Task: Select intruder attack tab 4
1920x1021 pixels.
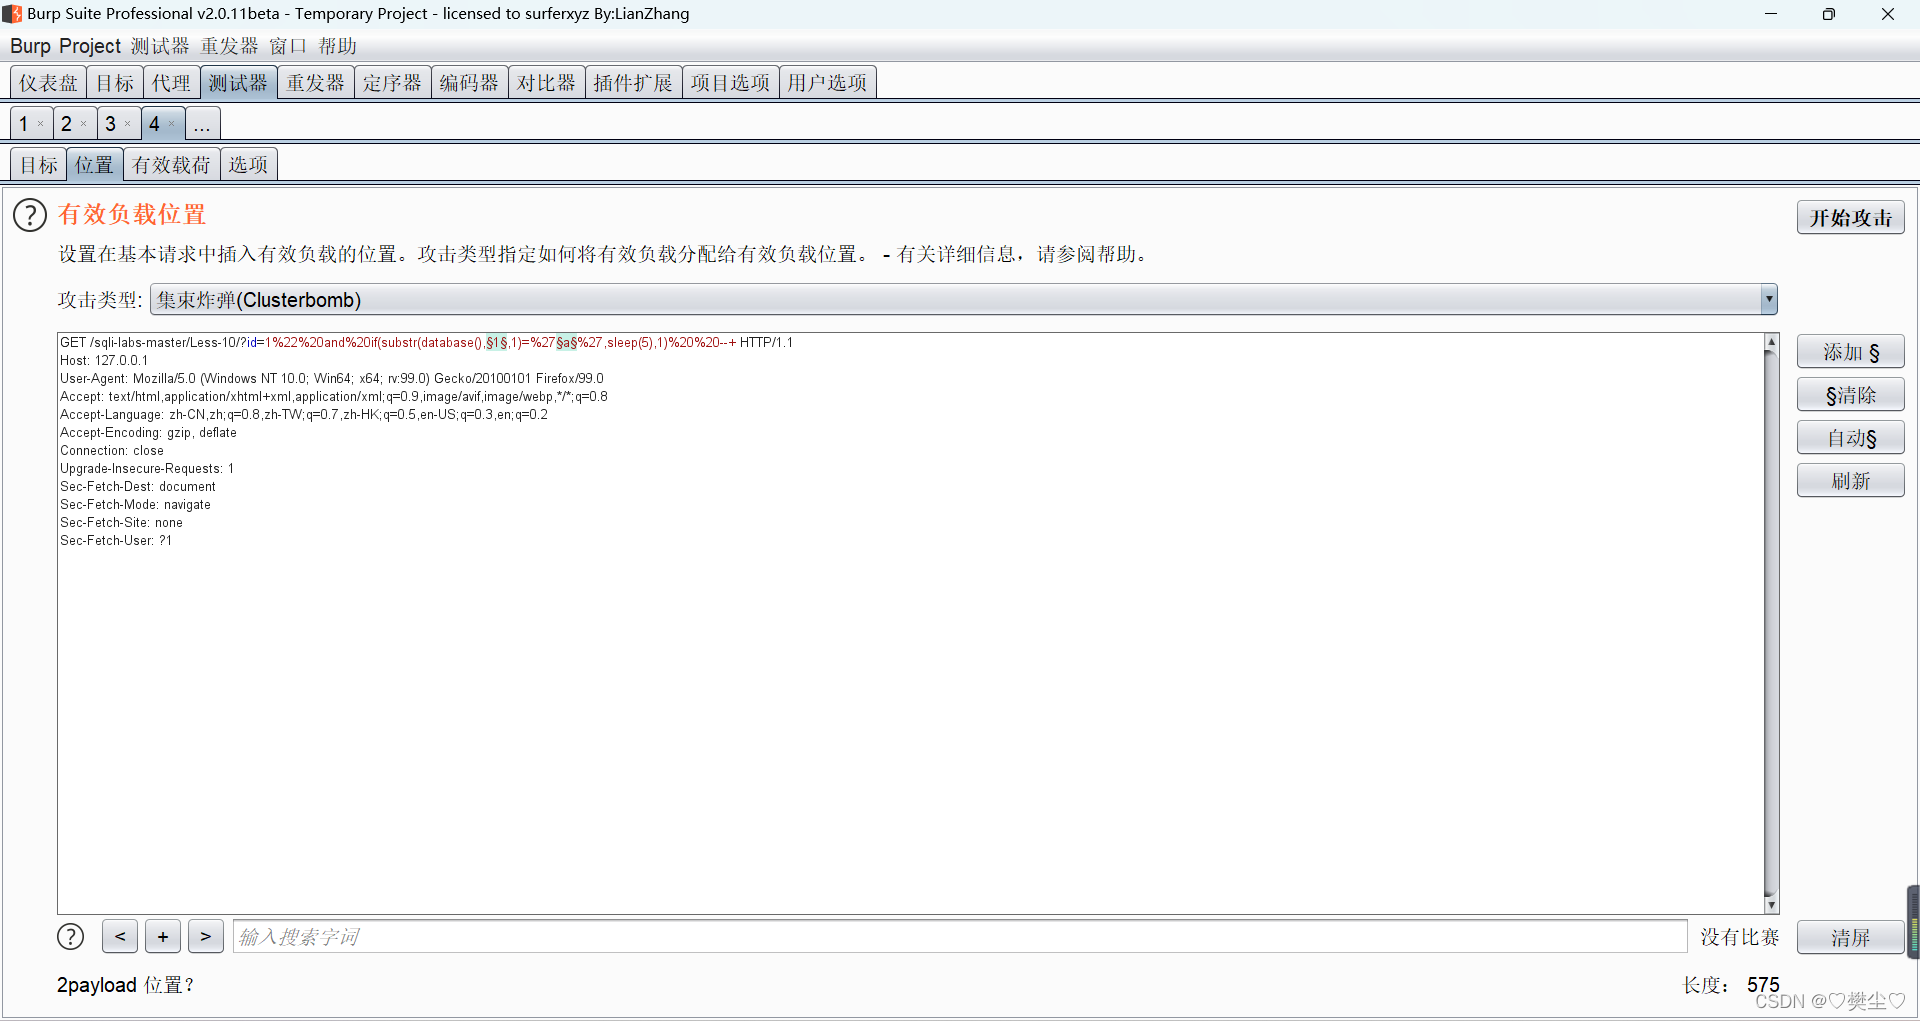Action: coord(155,124)
